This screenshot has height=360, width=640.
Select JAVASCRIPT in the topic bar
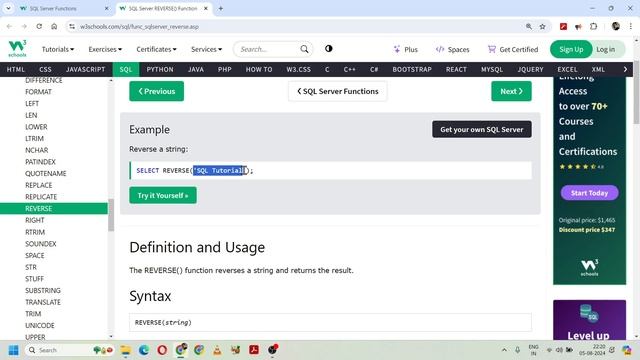click(x=85, y=69)
